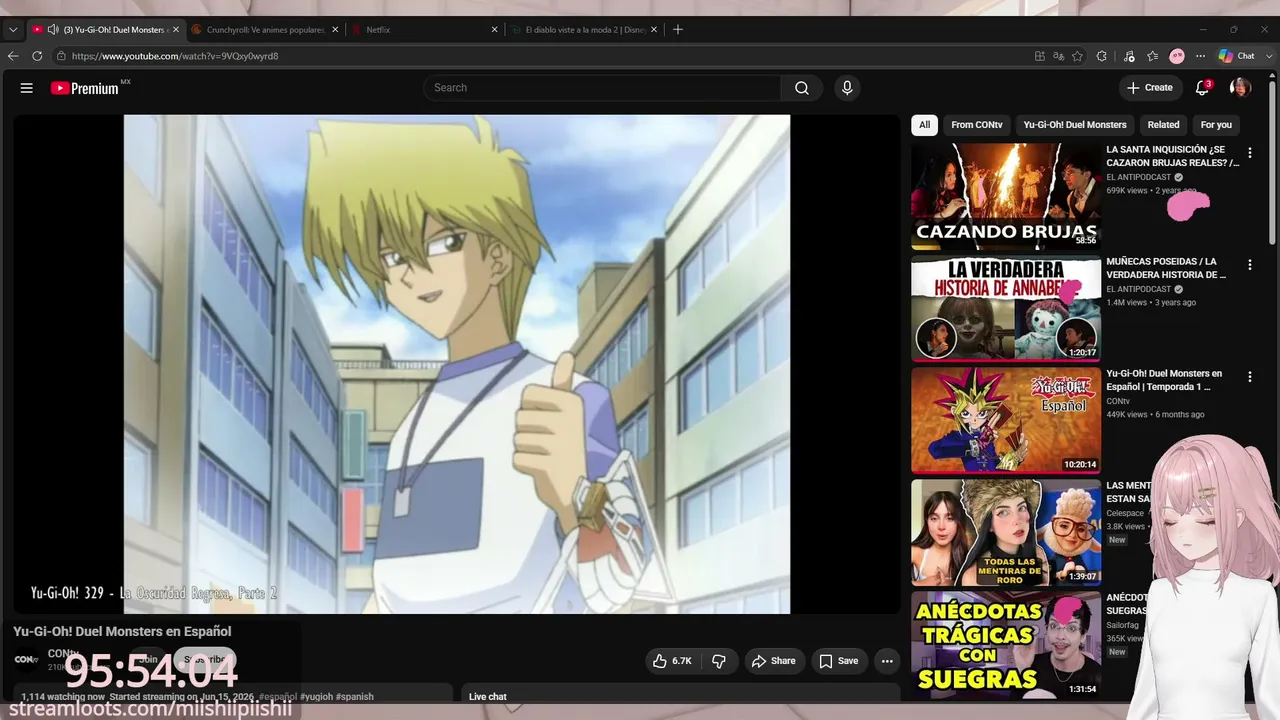Open Anécdotas Trágicas con Suegras thumbnail
The height and width of the screenshot is (720, 1280).
1006,644
